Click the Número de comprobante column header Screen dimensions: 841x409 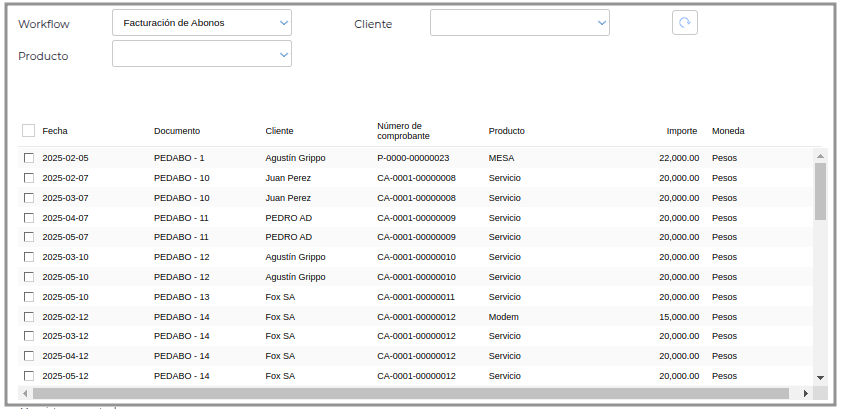(403, 131)
